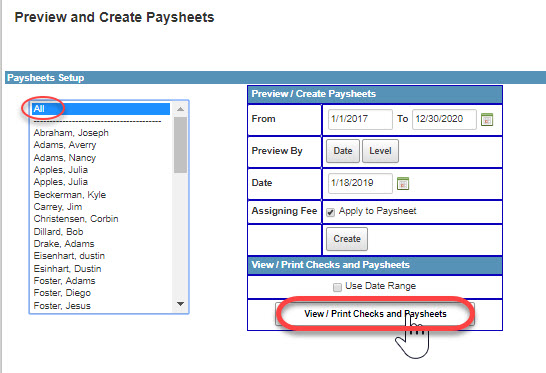Click the To date field 12/30/2020

click(444, 119)
